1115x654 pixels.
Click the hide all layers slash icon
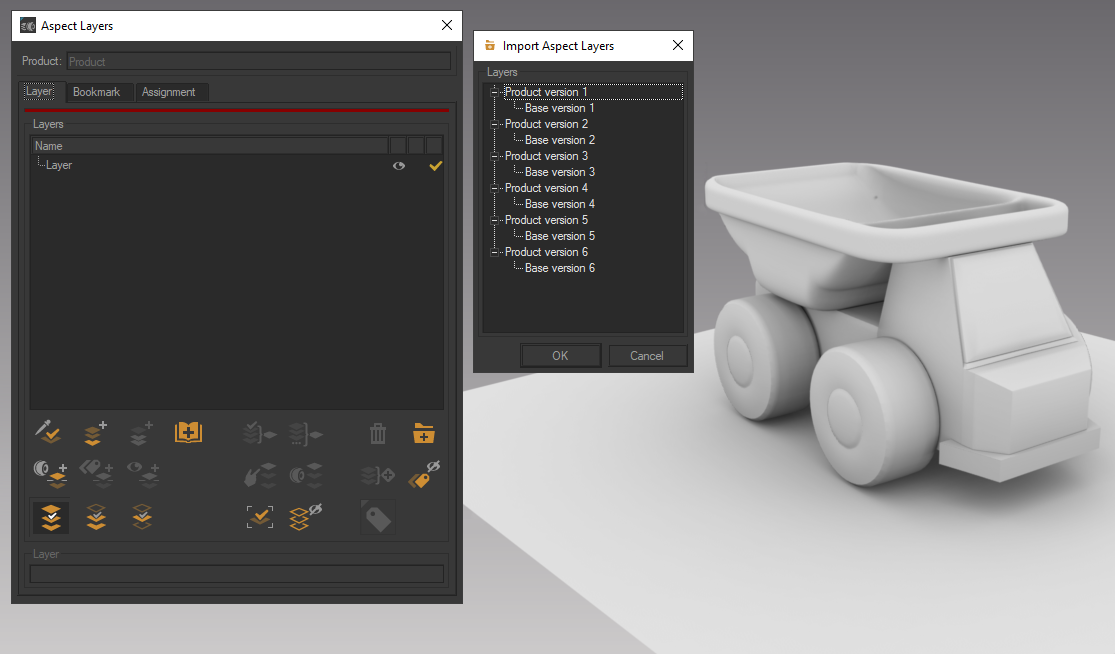click(305, 517)
